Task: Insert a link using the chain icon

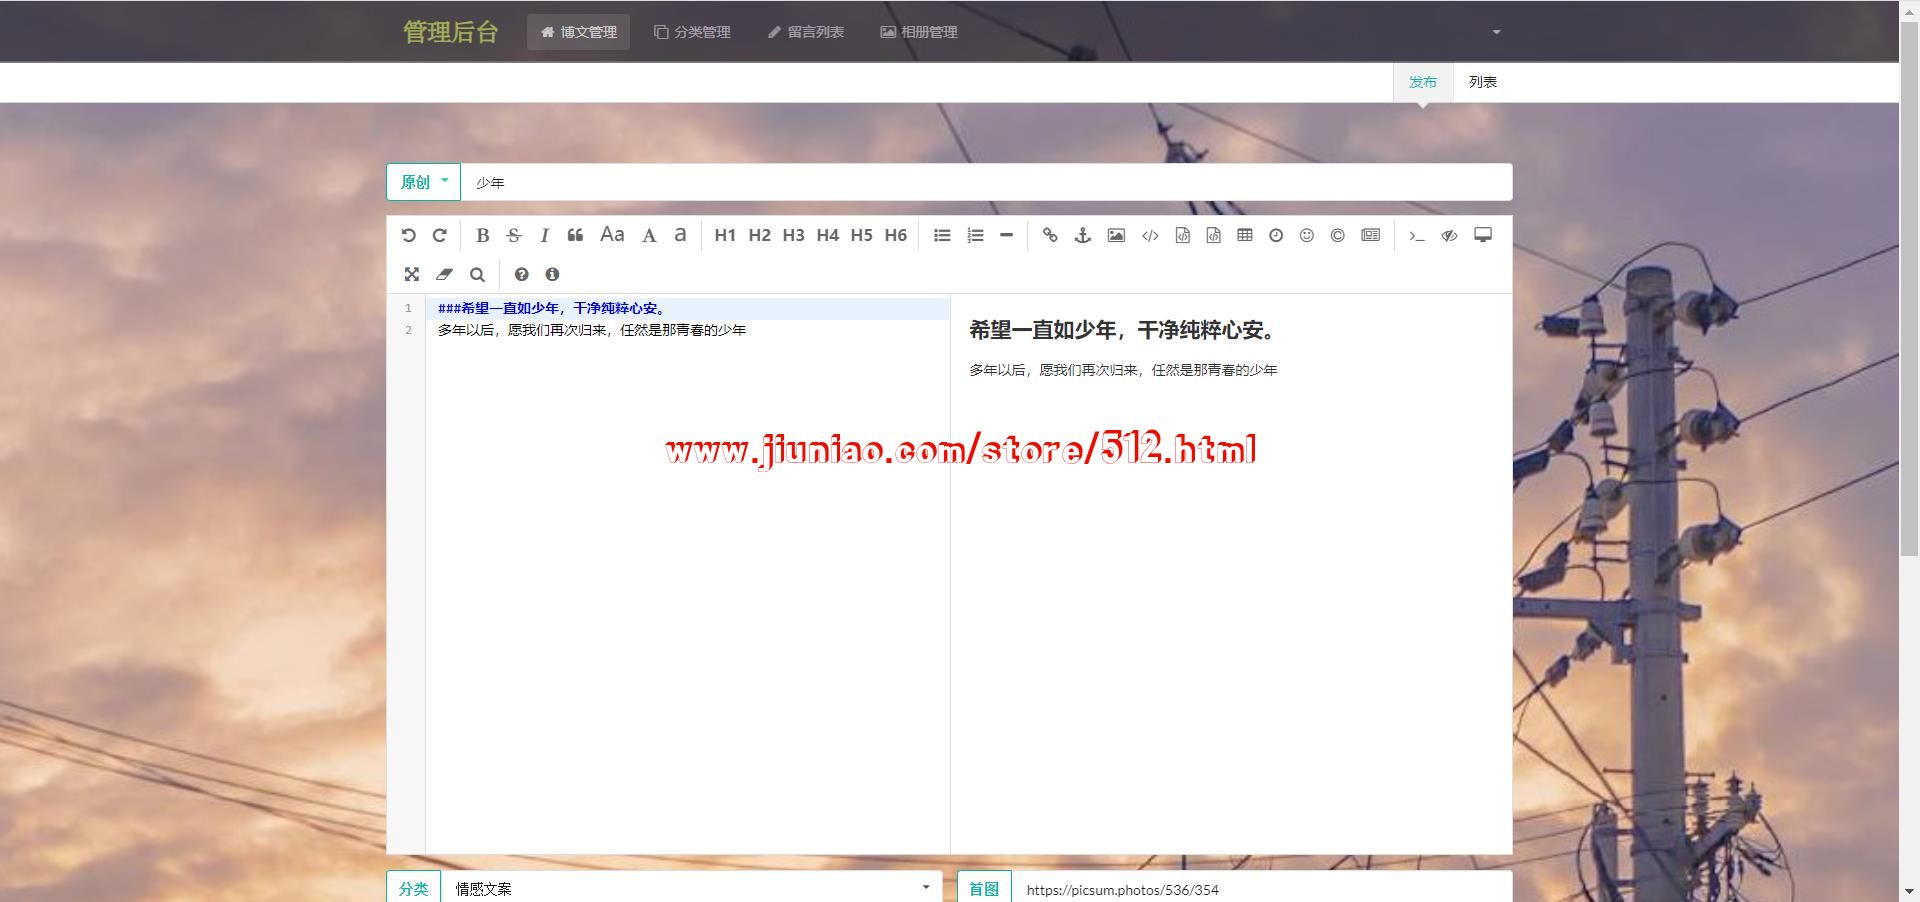Action: [1049, 235]
